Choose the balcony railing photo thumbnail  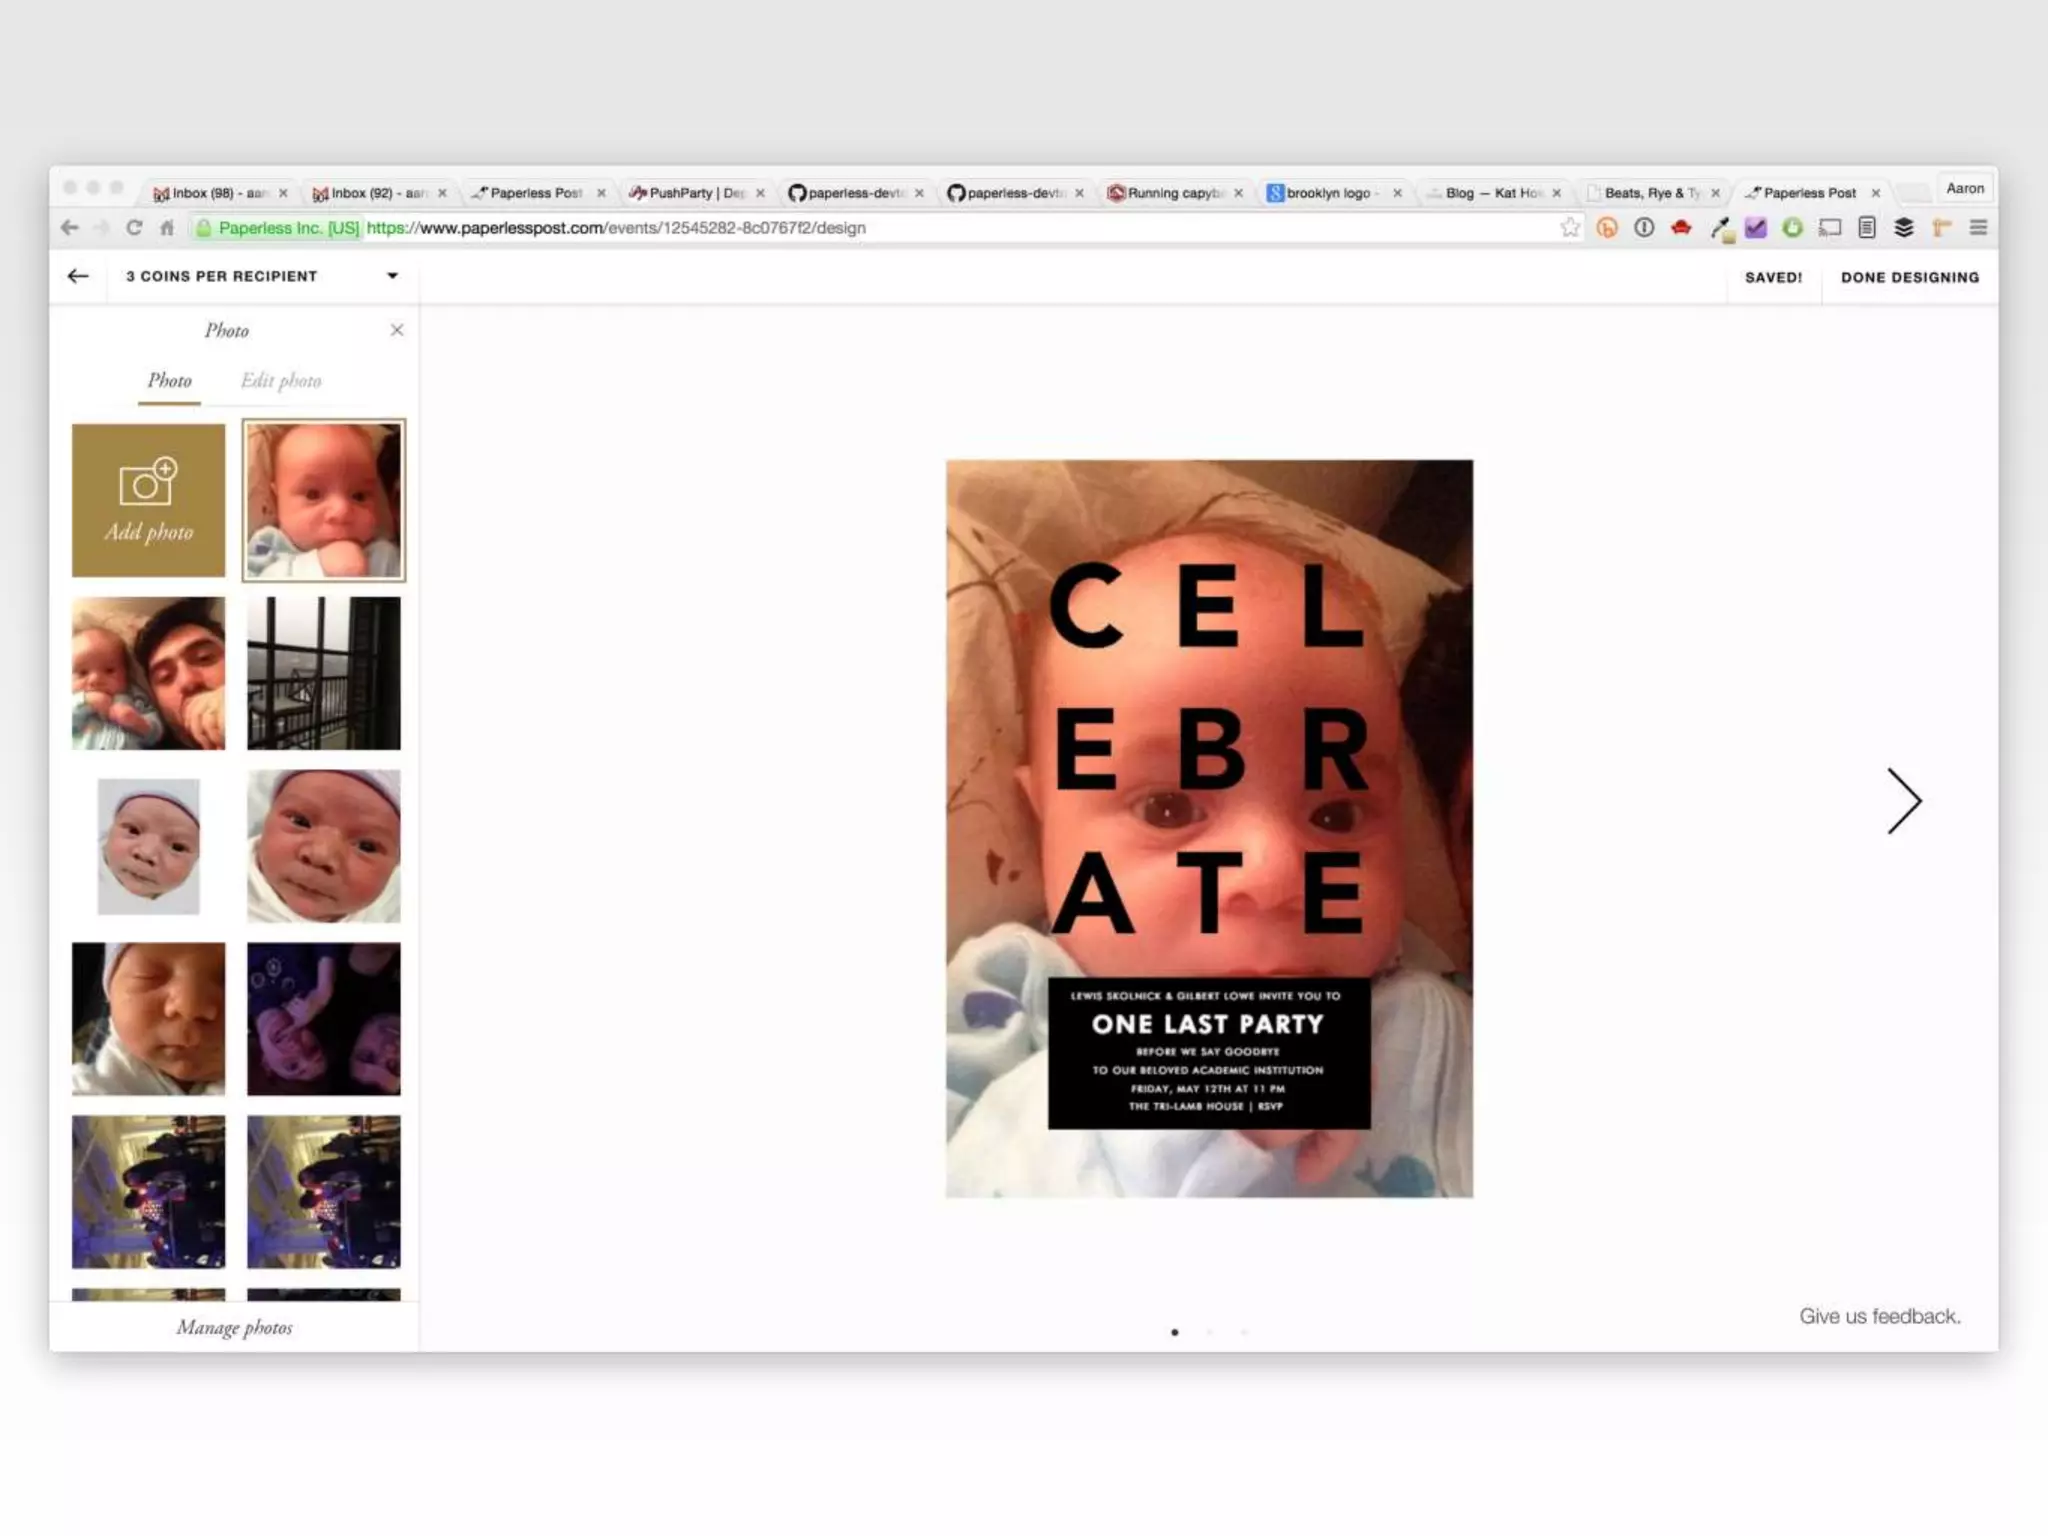click(323, 673)
